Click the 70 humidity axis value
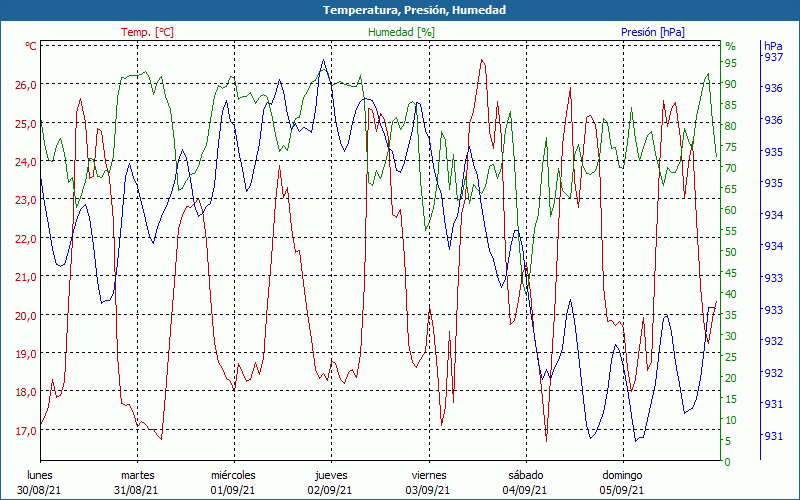 click(731, 168)
